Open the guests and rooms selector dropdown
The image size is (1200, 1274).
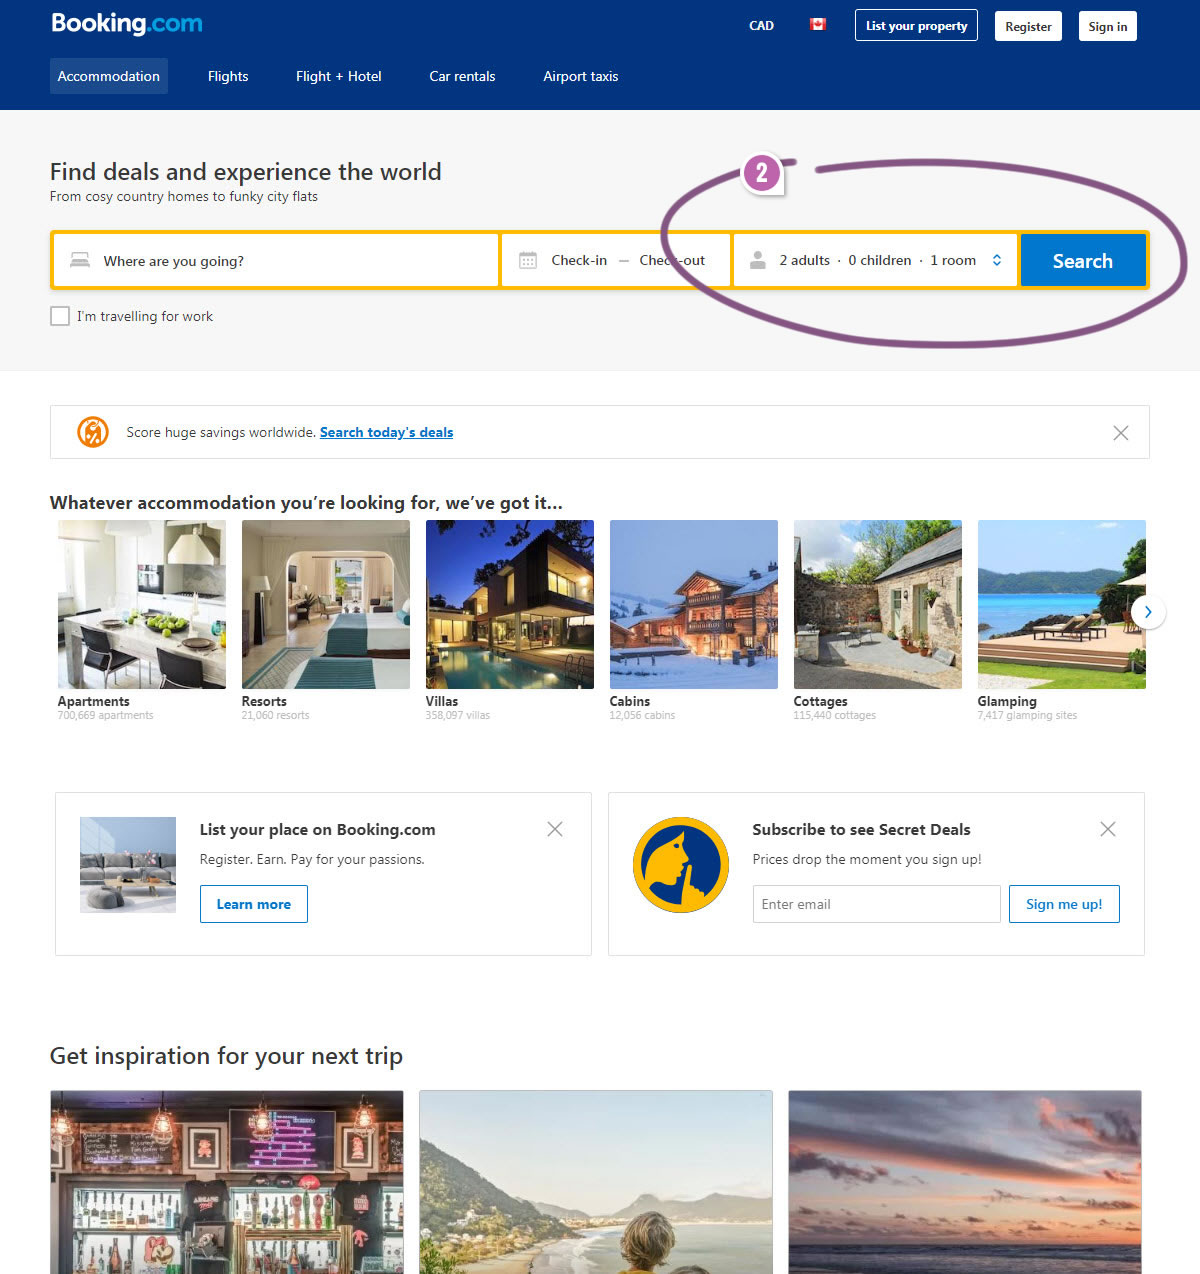point(877,260)
